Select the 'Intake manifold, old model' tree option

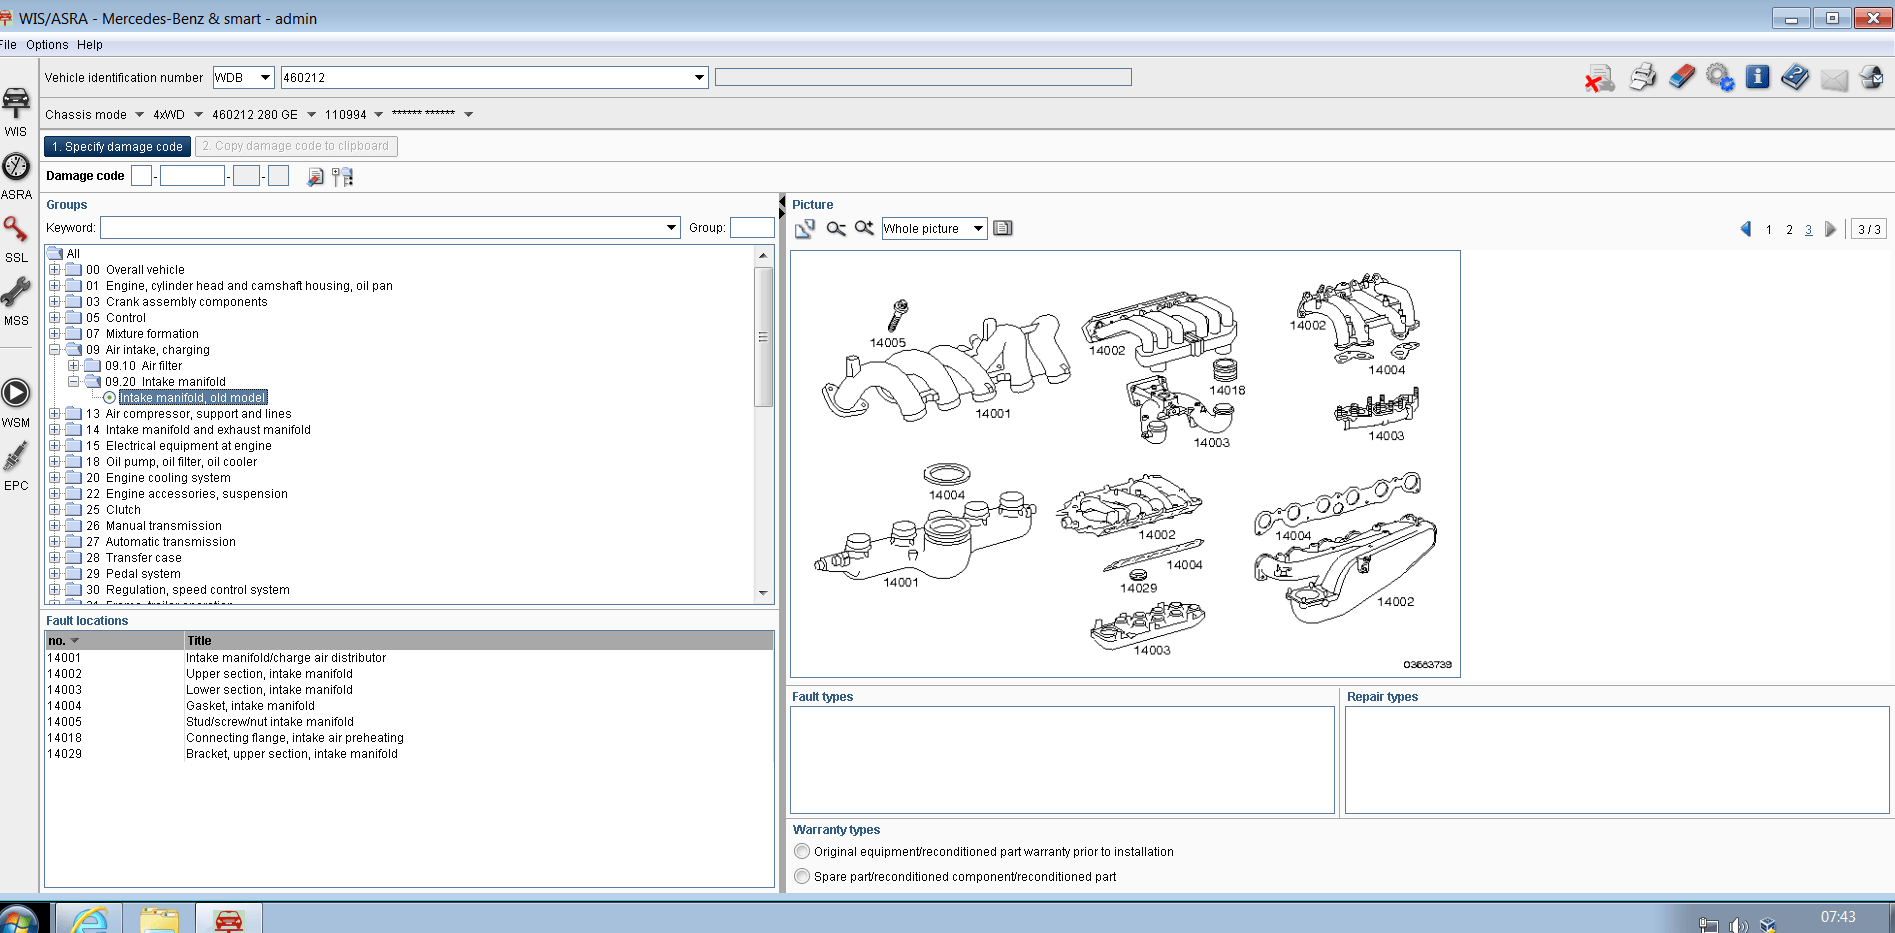pos(192,397)
